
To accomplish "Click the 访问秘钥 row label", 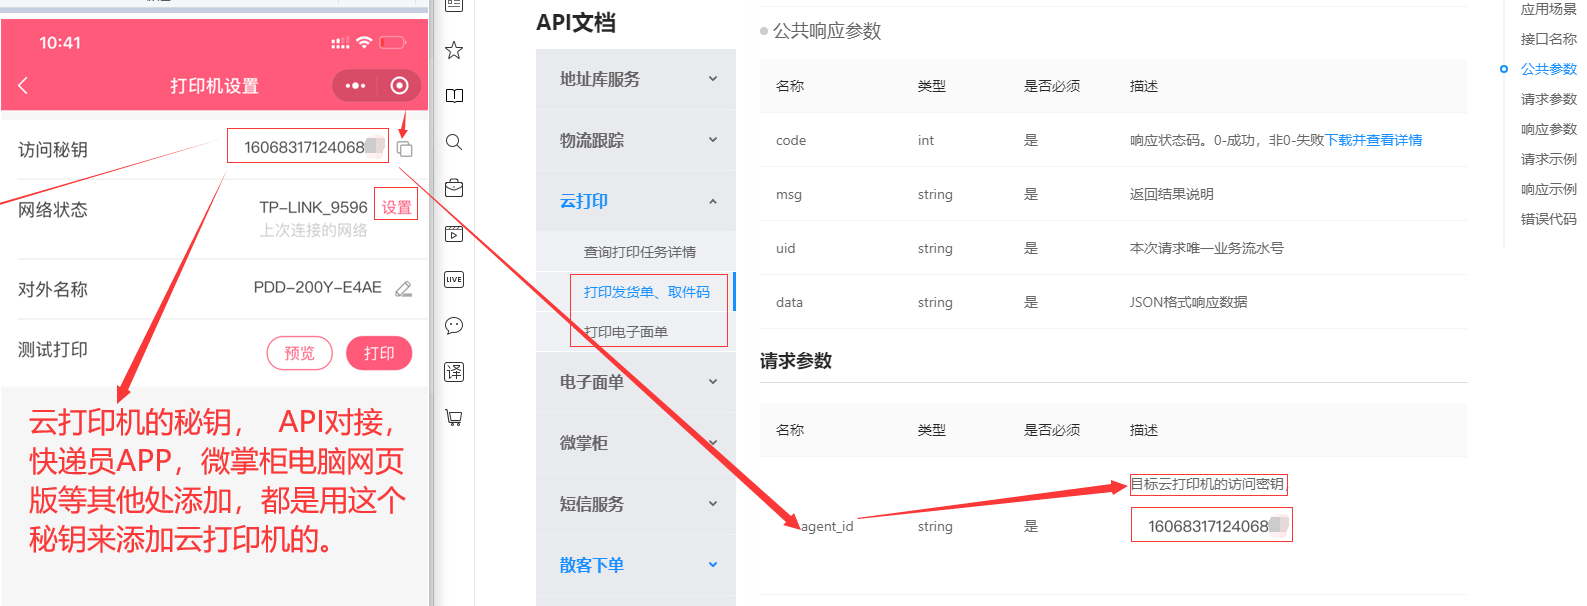I will [53, 150].
